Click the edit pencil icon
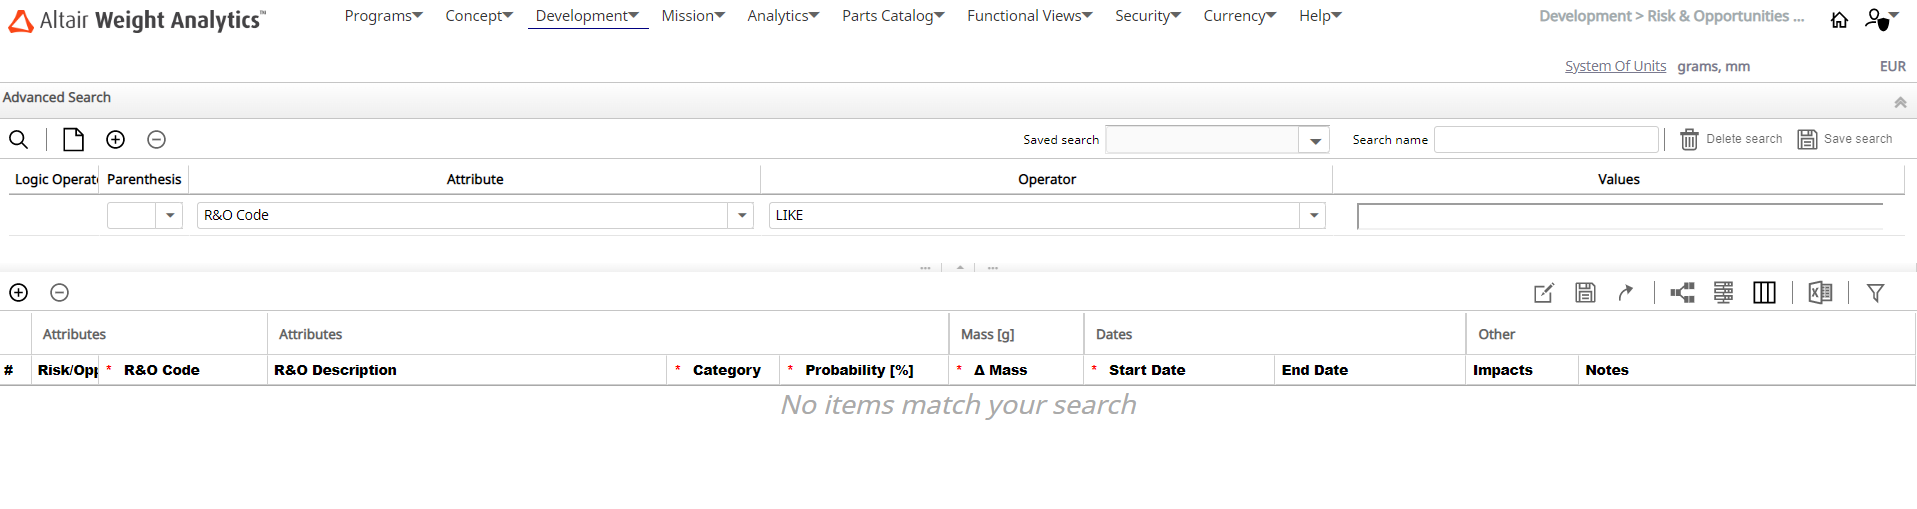 click(1543, 293)
